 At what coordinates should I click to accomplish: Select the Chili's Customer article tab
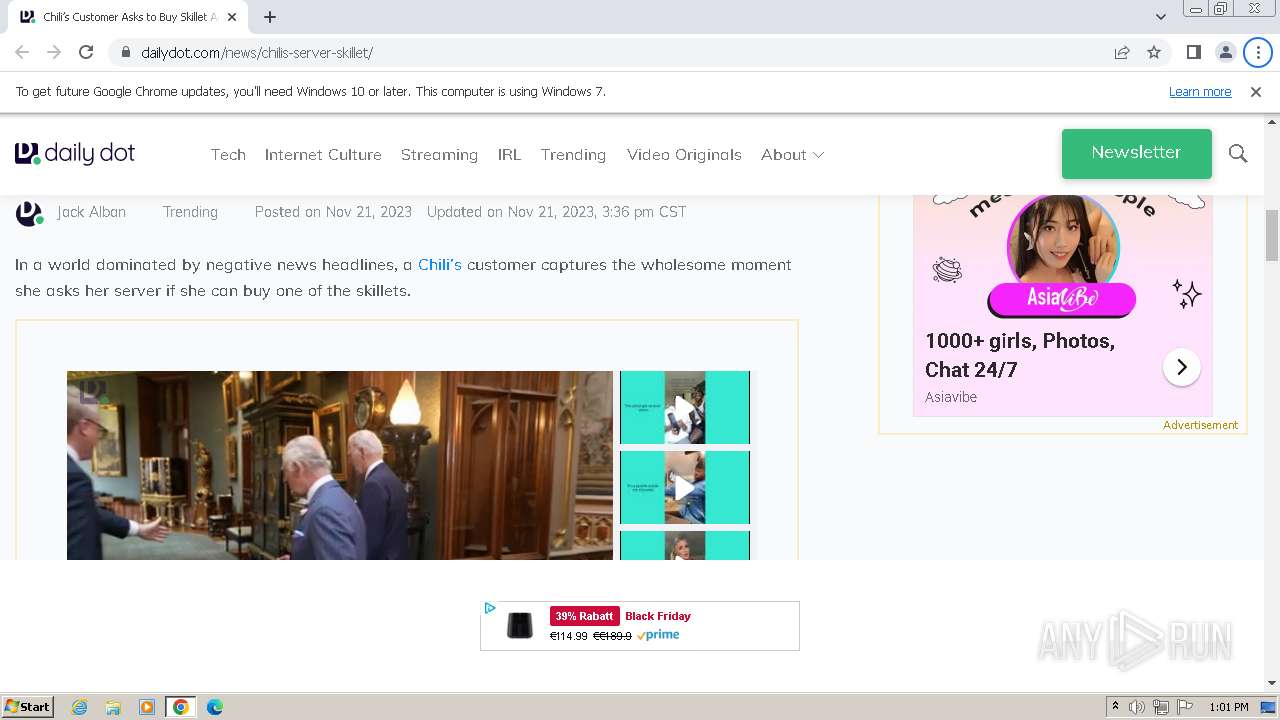[130, 17]
